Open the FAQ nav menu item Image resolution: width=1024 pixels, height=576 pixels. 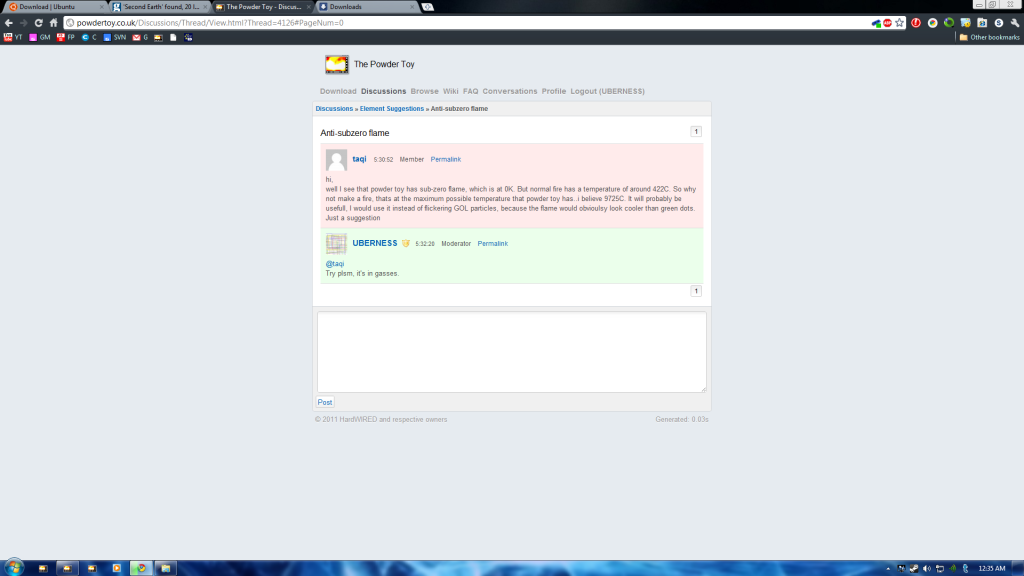[x=470, y=91]
